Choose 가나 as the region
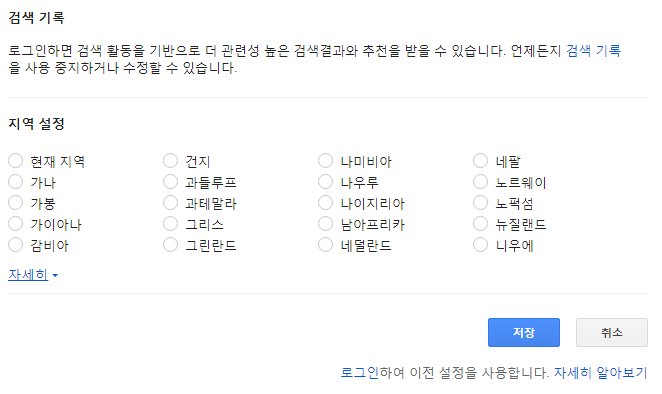The height and width of the screenshot is (394, 662). tap(16, 182)
